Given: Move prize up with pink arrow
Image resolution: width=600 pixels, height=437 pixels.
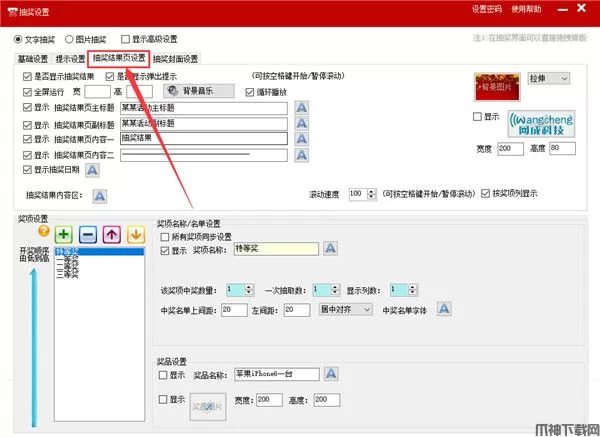Looking at the screenshot, I should 112,234.
